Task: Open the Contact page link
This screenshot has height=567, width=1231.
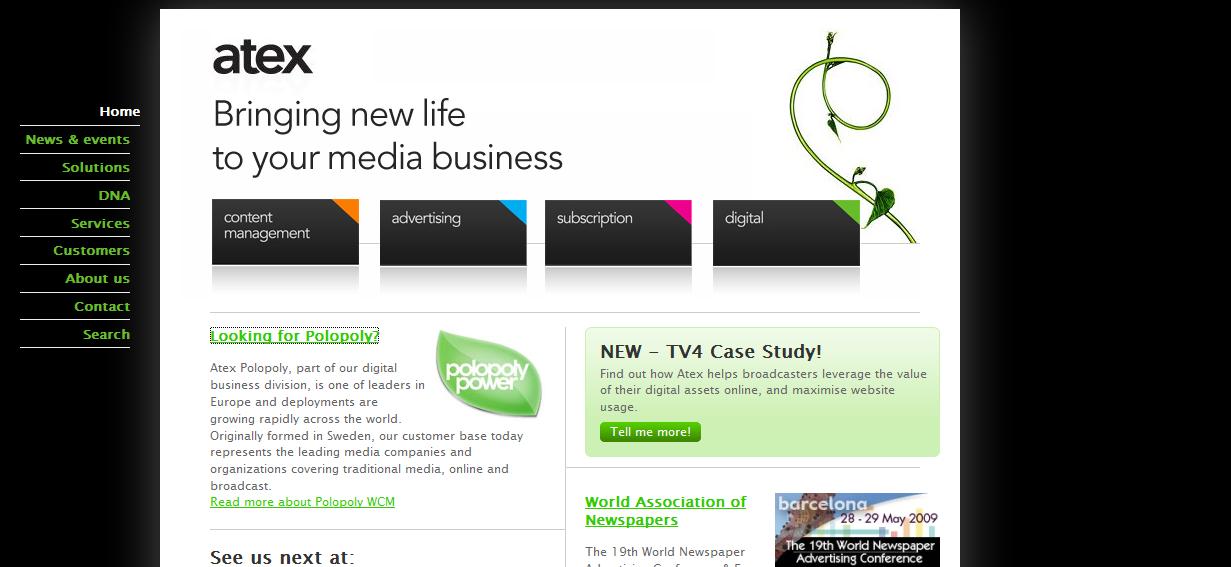Action: (102, 306)
